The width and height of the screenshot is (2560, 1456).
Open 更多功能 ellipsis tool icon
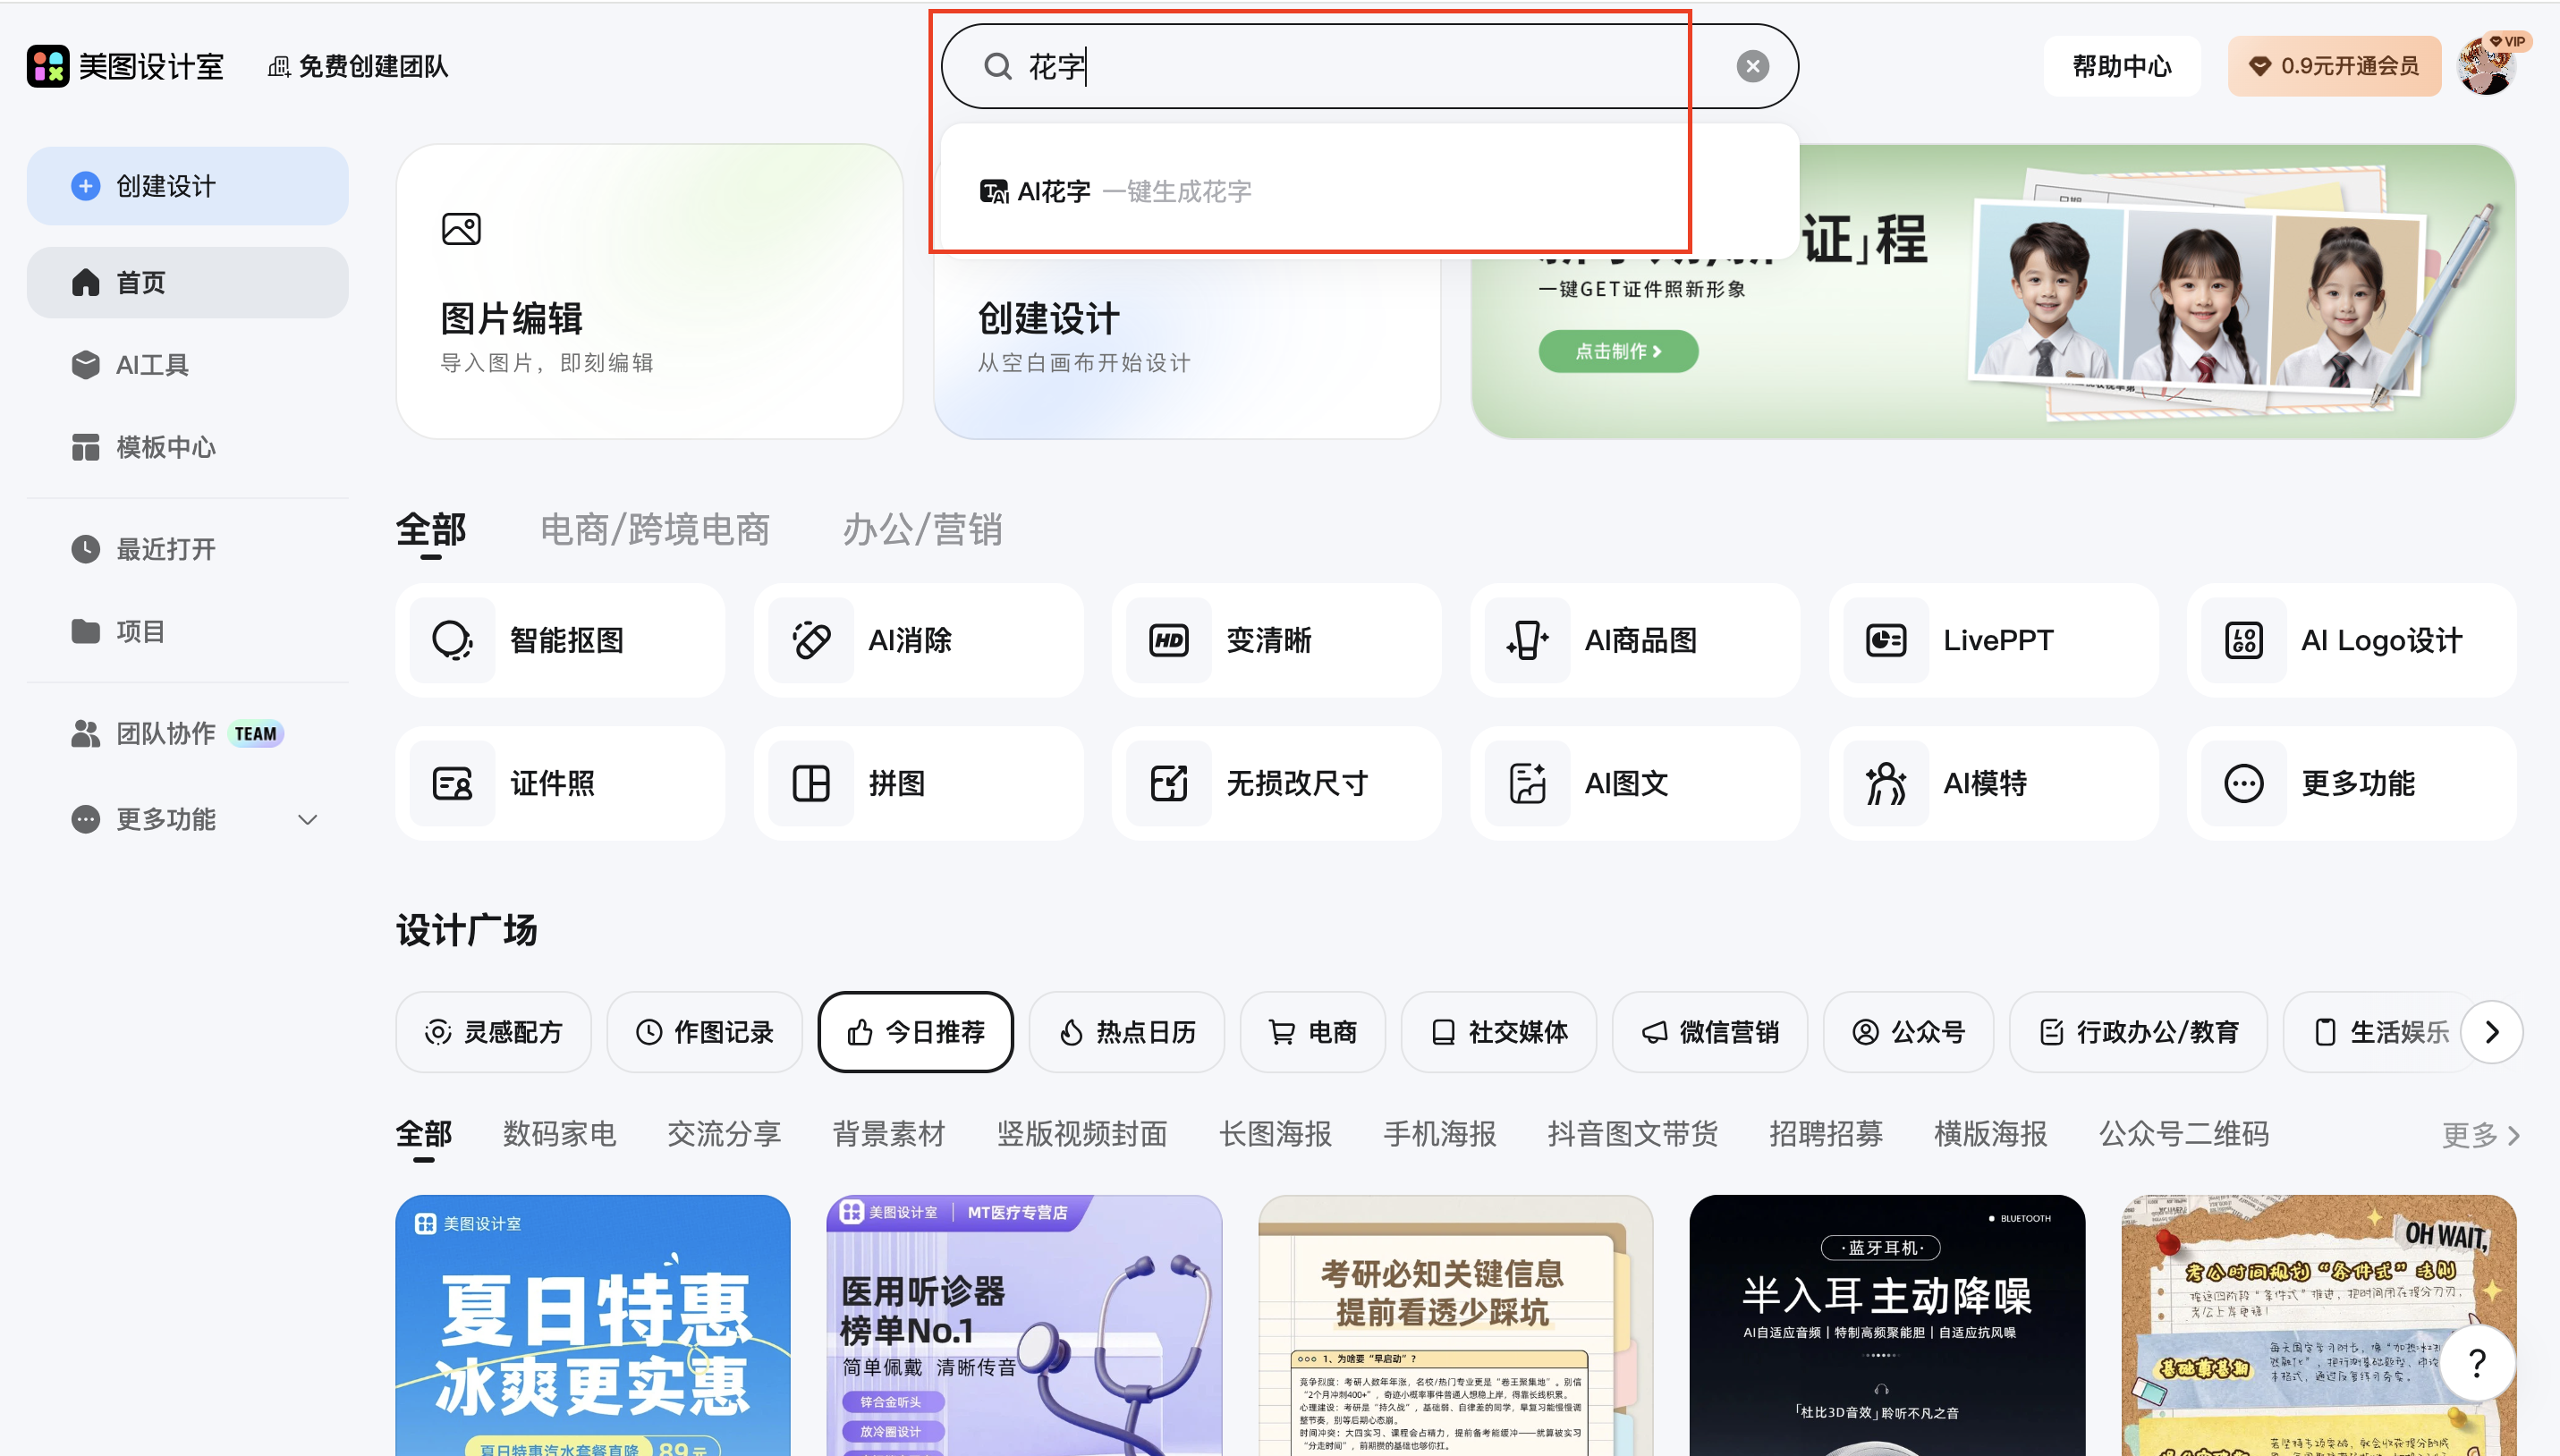click(x=2244, y=783)
